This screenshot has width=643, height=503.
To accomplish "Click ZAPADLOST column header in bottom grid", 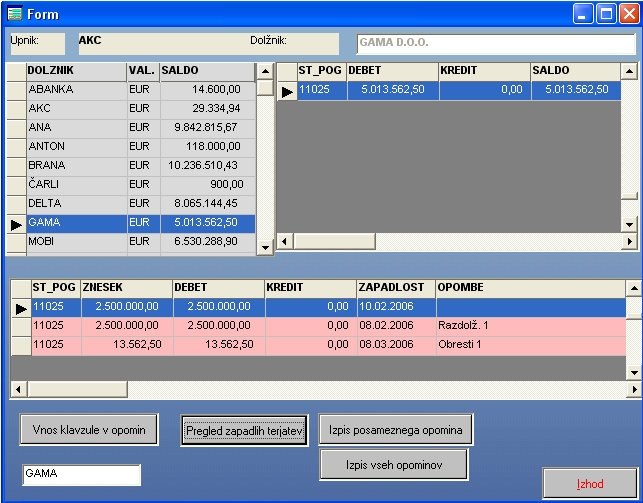I will [x=395, y=288].
